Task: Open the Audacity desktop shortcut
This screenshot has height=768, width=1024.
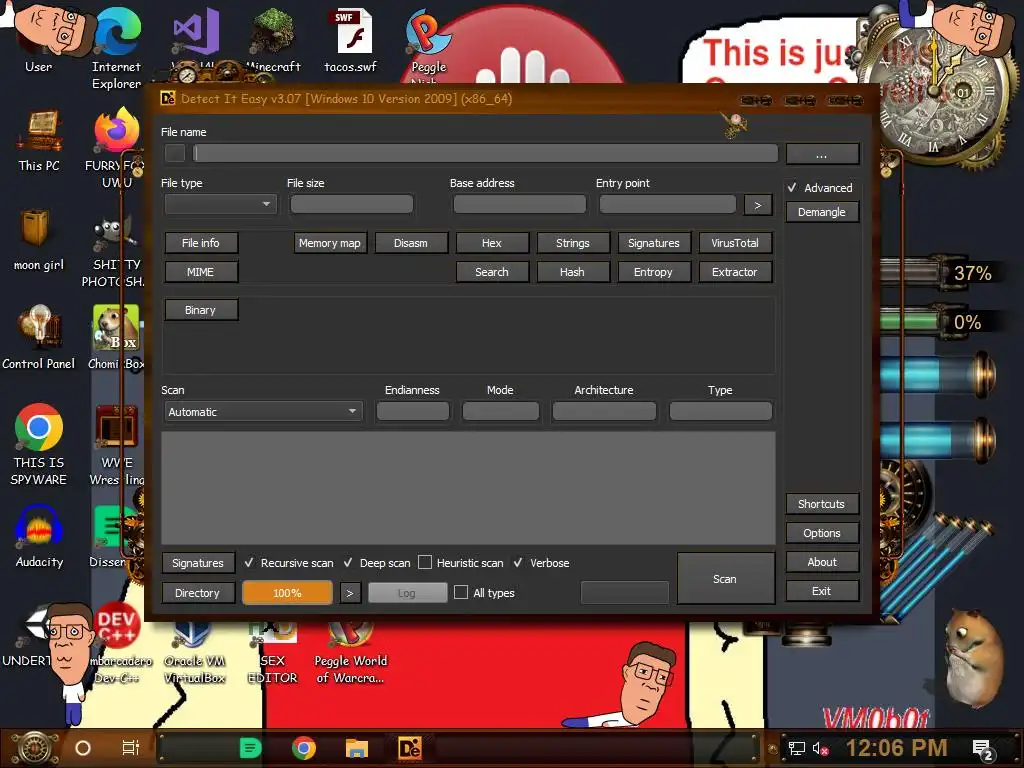Action: pyautogui.click(x=39, y=536)
